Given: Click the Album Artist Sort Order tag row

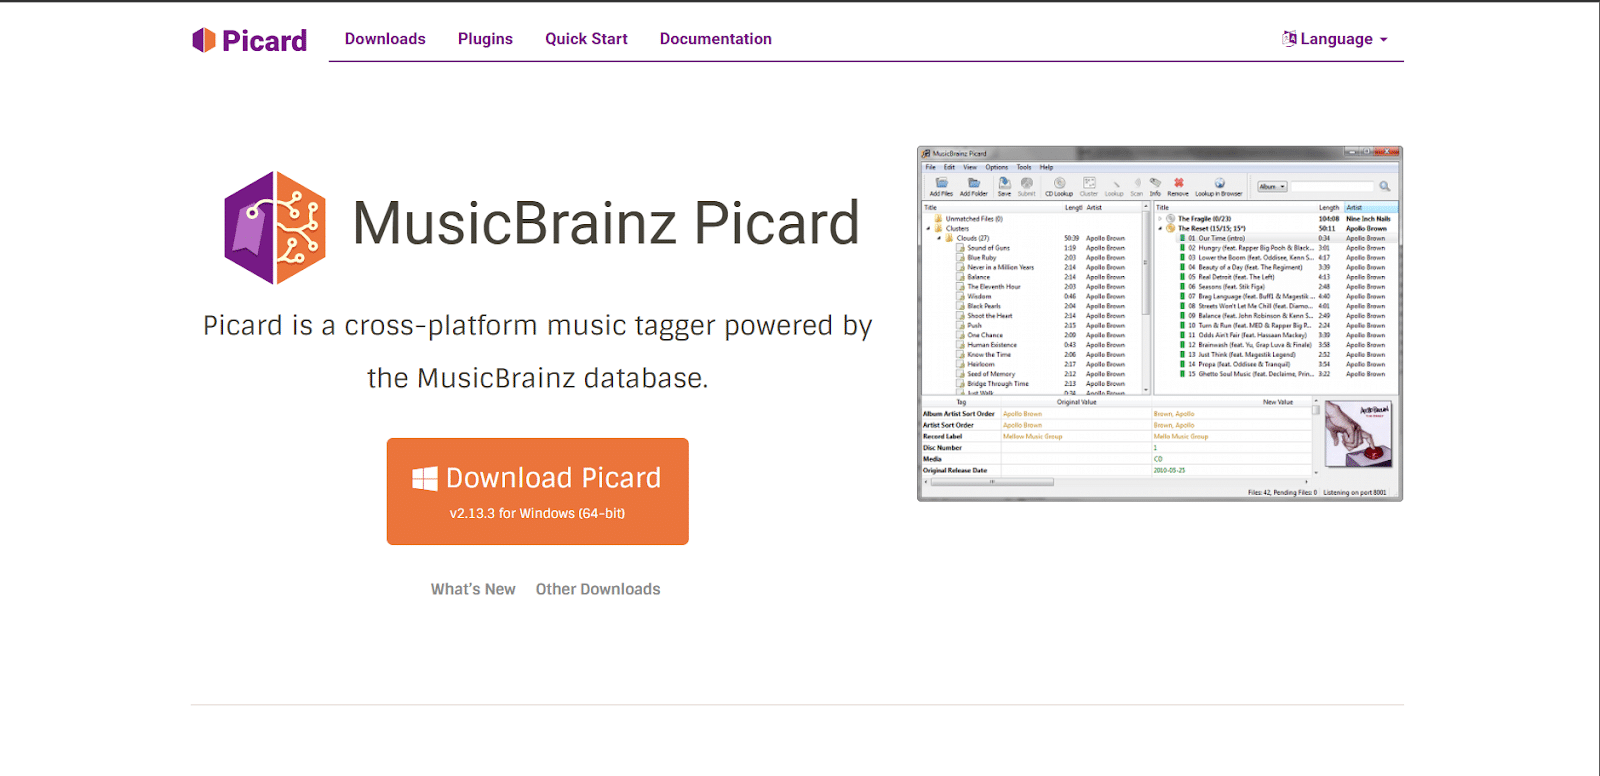Looking at the screenshot, I should pyautogui.click(x=1116, y=414).
